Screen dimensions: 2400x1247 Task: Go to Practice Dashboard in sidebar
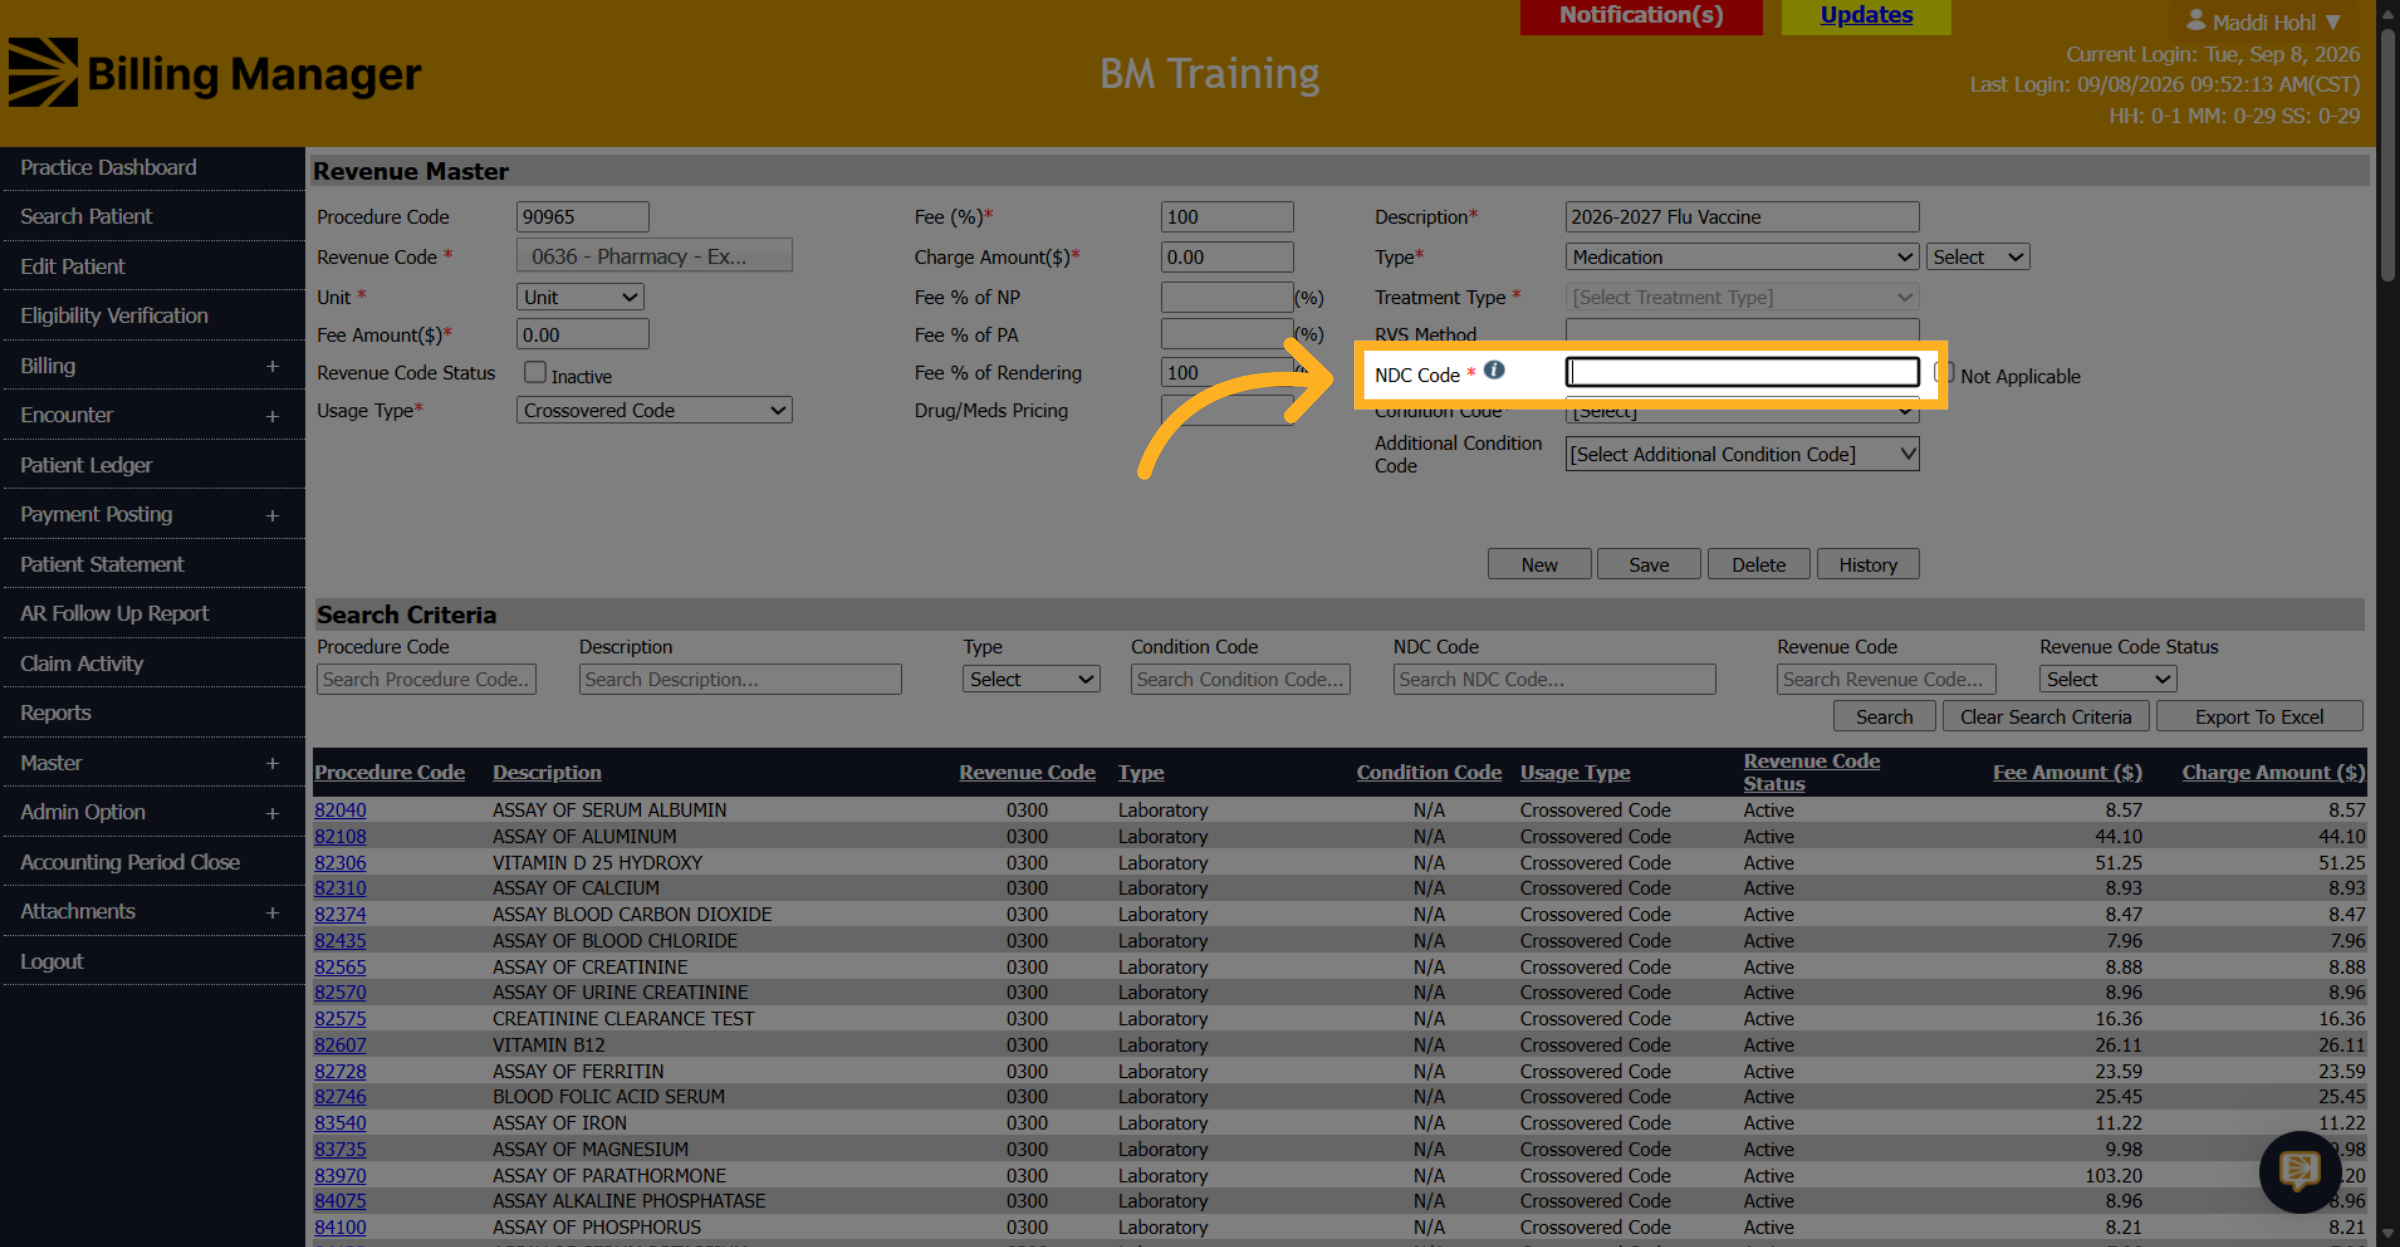point(108,168)
